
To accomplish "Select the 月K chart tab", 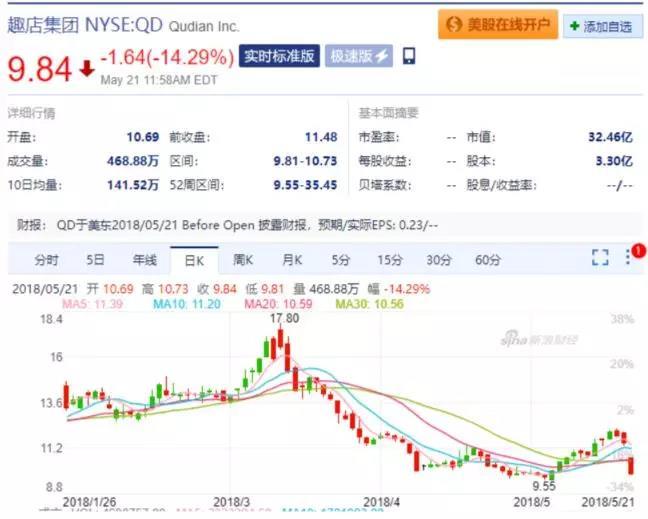I will point(292,260).
